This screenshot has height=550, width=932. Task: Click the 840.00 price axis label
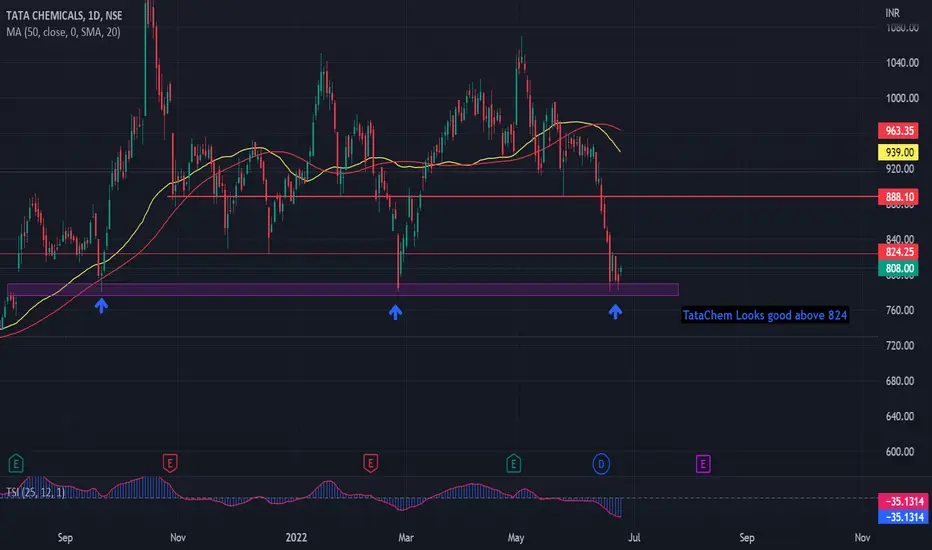pos(902,240)
